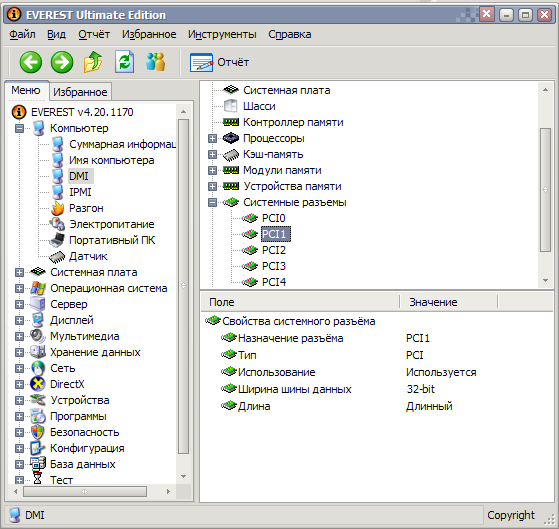Select the IPMI tree item
This screenshot has width=559, height=529.
[x=80, y=192]
